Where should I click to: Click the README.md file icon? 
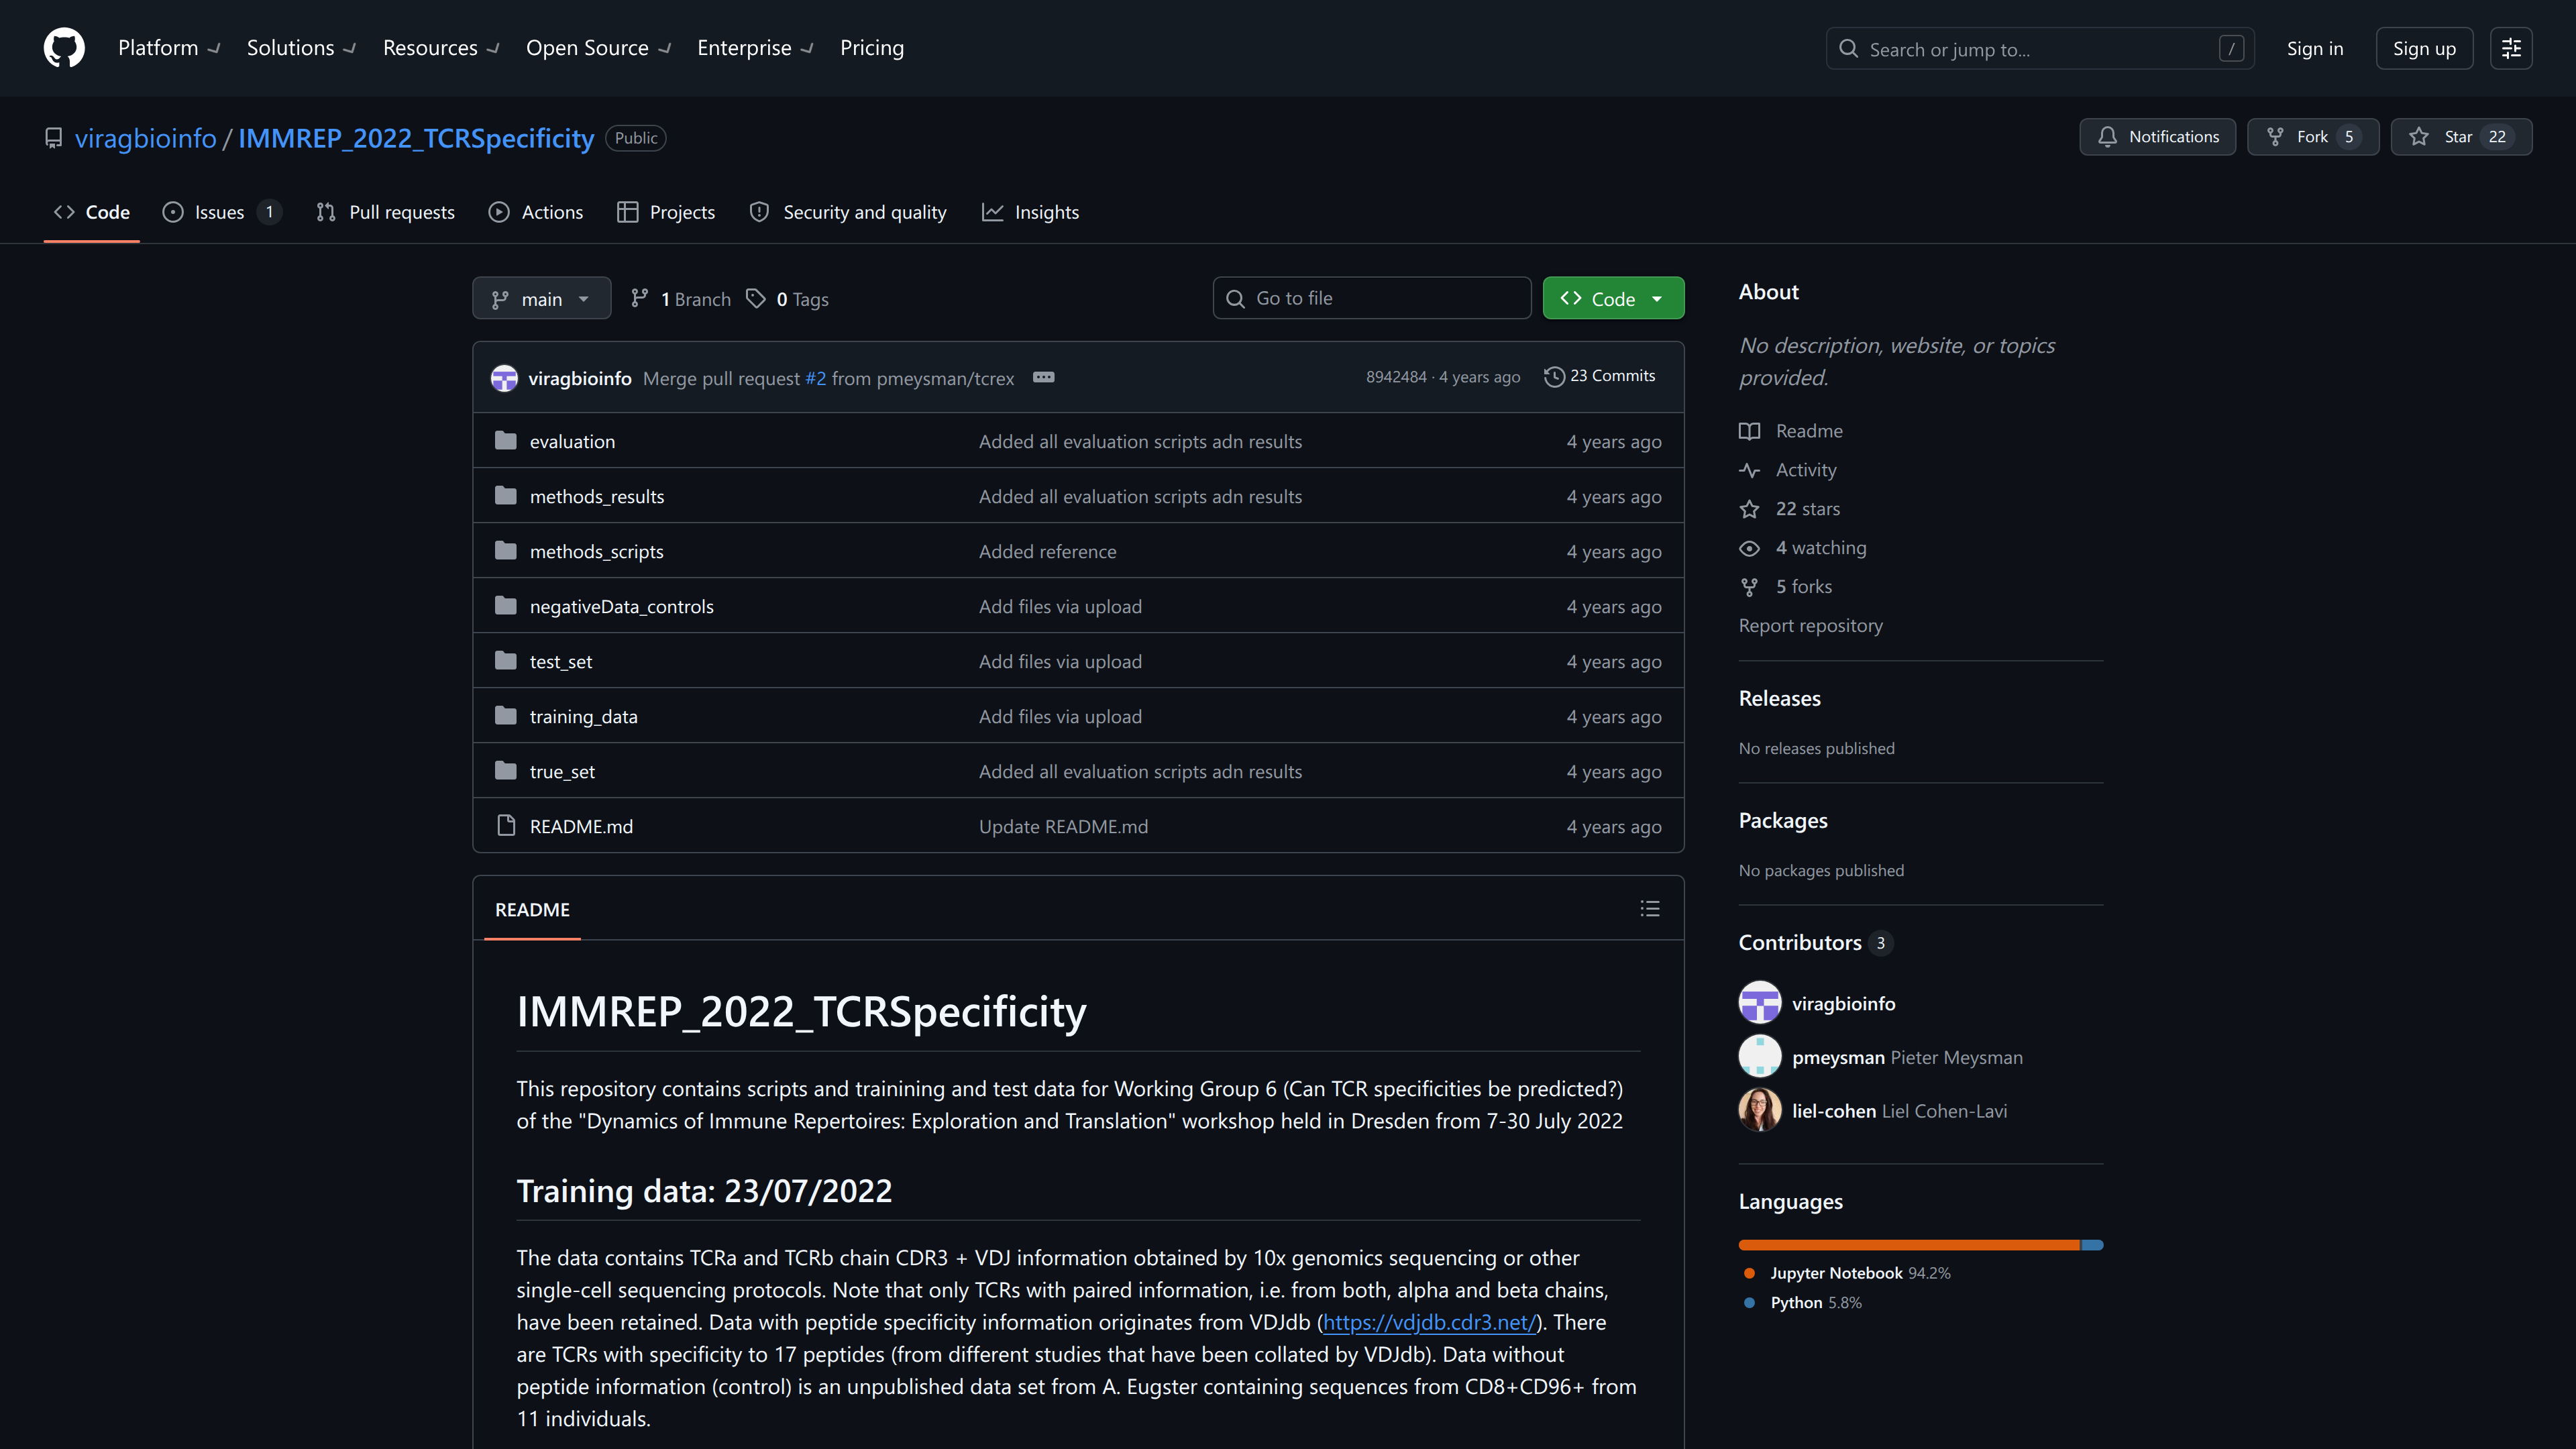(506, 826)
